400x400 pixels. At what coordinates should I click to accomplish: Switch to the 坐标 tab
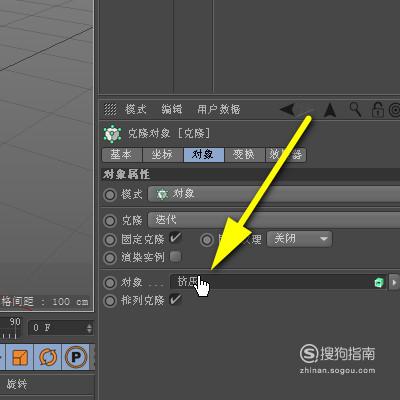163,155
